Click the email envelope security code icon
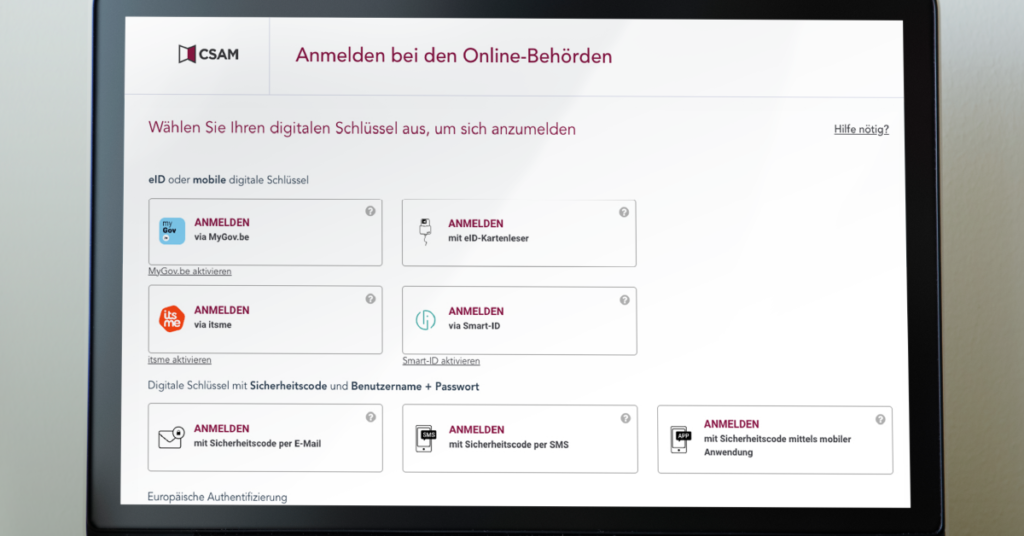1024x536 pixels. tap(172, 438)
